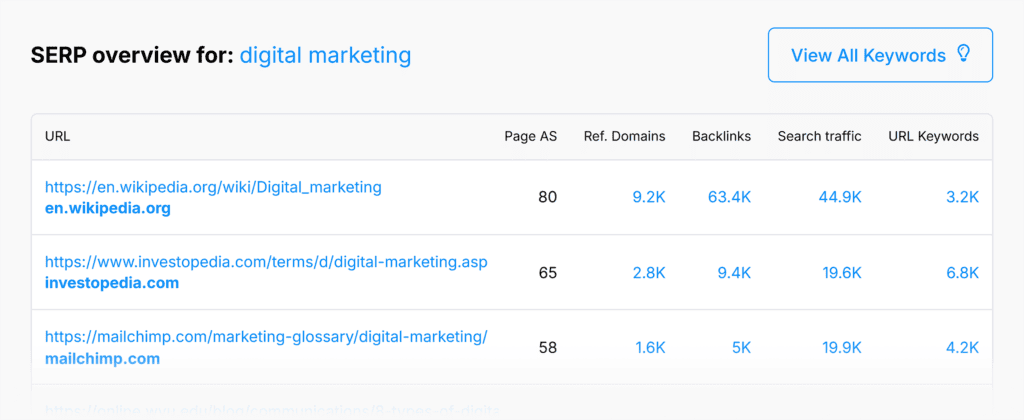Open the Mailchimp marketing-glossary URL
Image resolution: width=1024 pixels, height=420 pixels.
tap(266, 337)
